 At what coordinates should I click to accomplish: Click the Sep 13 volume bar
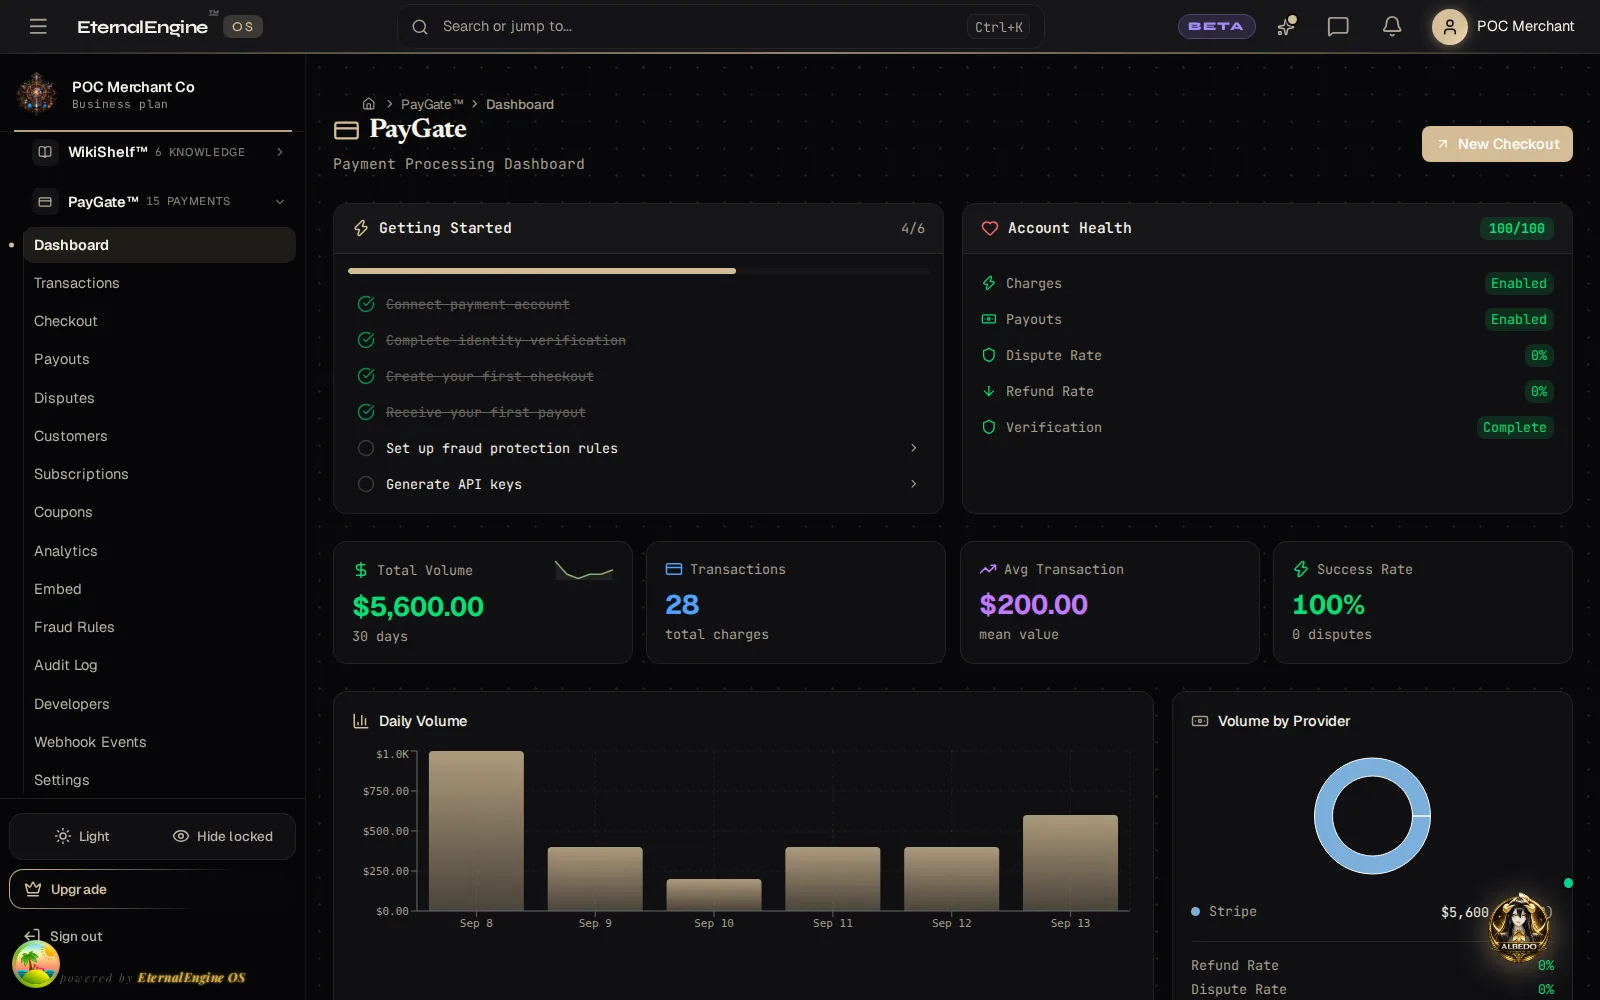click(x=1070, y=863)
